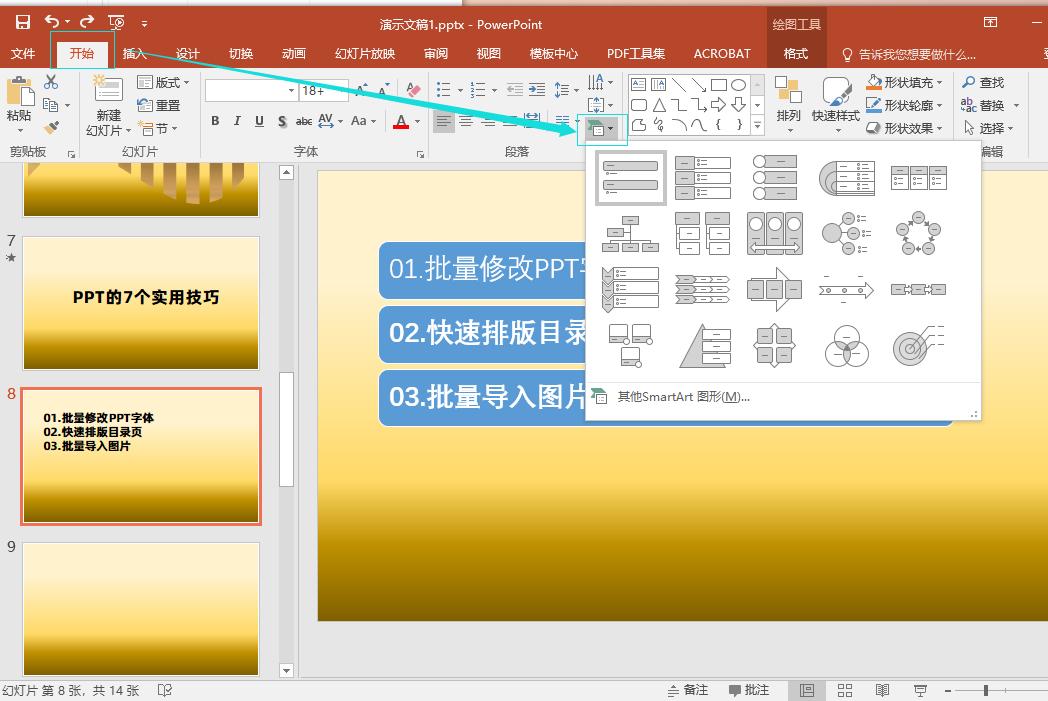Toggle underline text formatting
Viewport: 1048px width, 701px height.
[x=259, y=121]
